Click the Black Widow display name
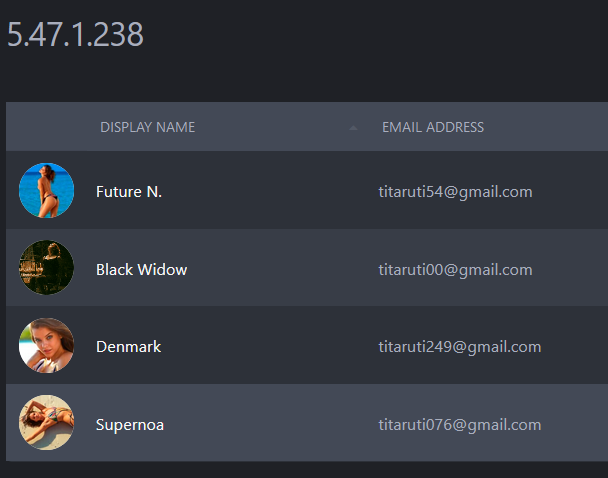The image size is (608, 478). (141, 269)
